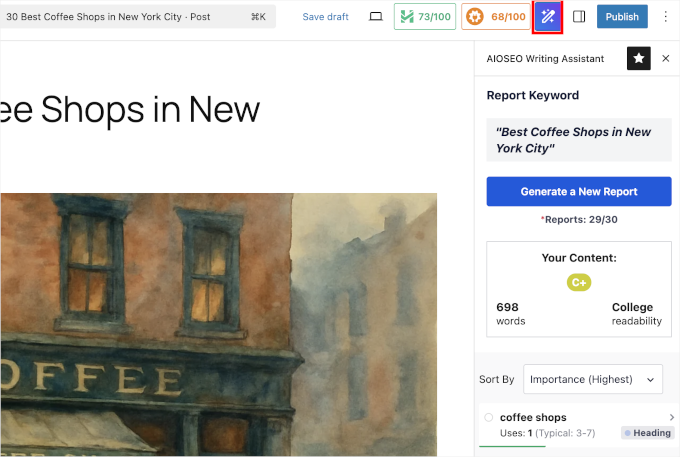Click Save draft link
Screen dimensions: 680x457
(x=325, y=17)
